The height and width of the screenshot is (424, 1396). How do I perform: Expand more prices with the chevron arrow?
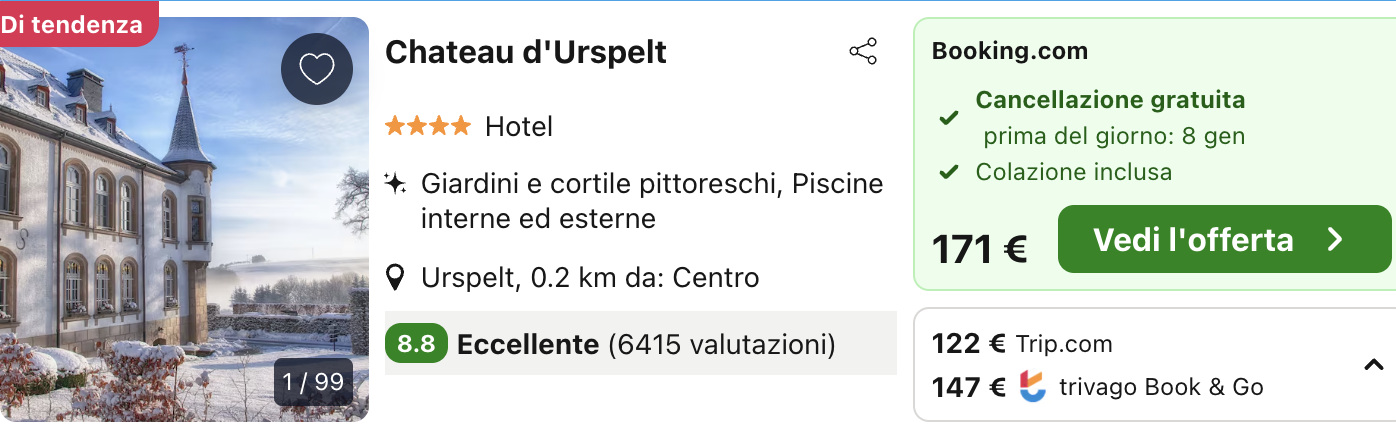1374,366
